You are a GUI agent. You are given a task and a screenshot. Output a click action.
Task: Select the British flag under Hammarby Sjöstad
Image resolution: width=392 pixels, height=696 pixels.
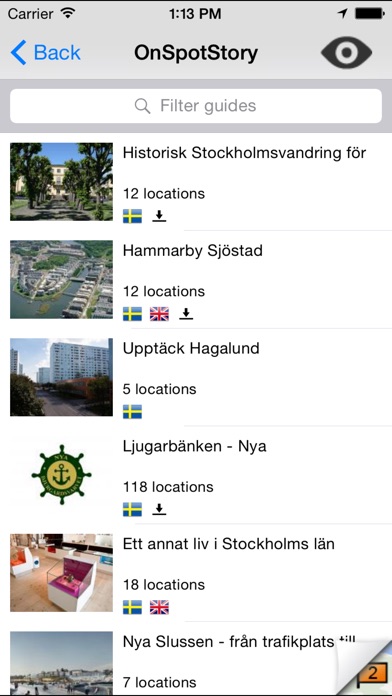click(x=159, y=314)
